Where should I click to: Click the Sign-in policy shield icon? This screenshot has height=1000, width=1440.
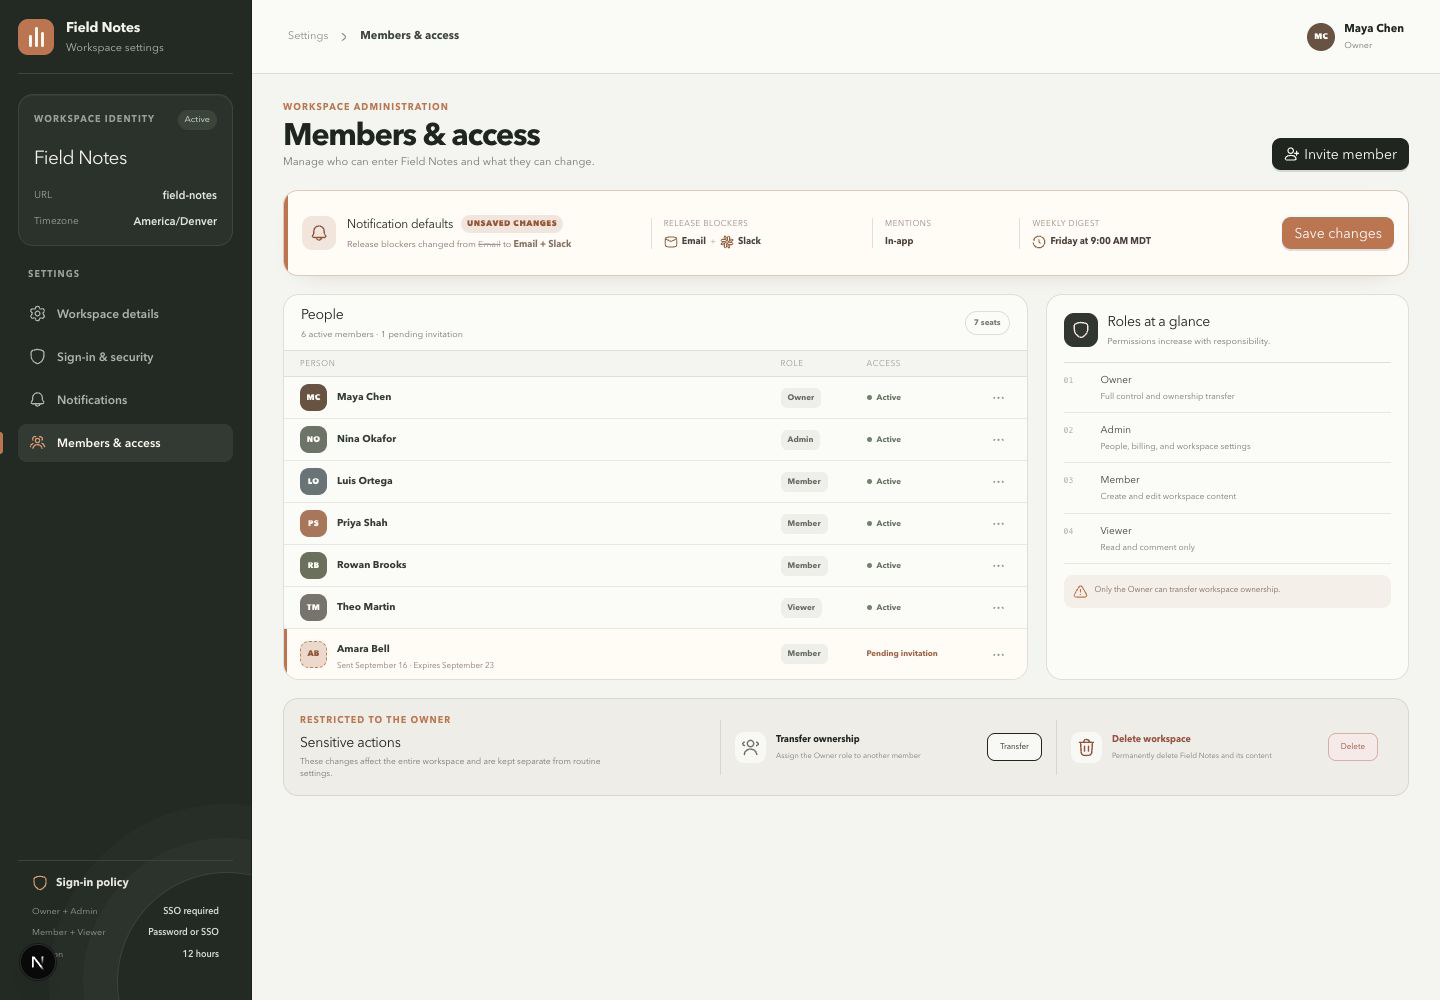point(40,882)
